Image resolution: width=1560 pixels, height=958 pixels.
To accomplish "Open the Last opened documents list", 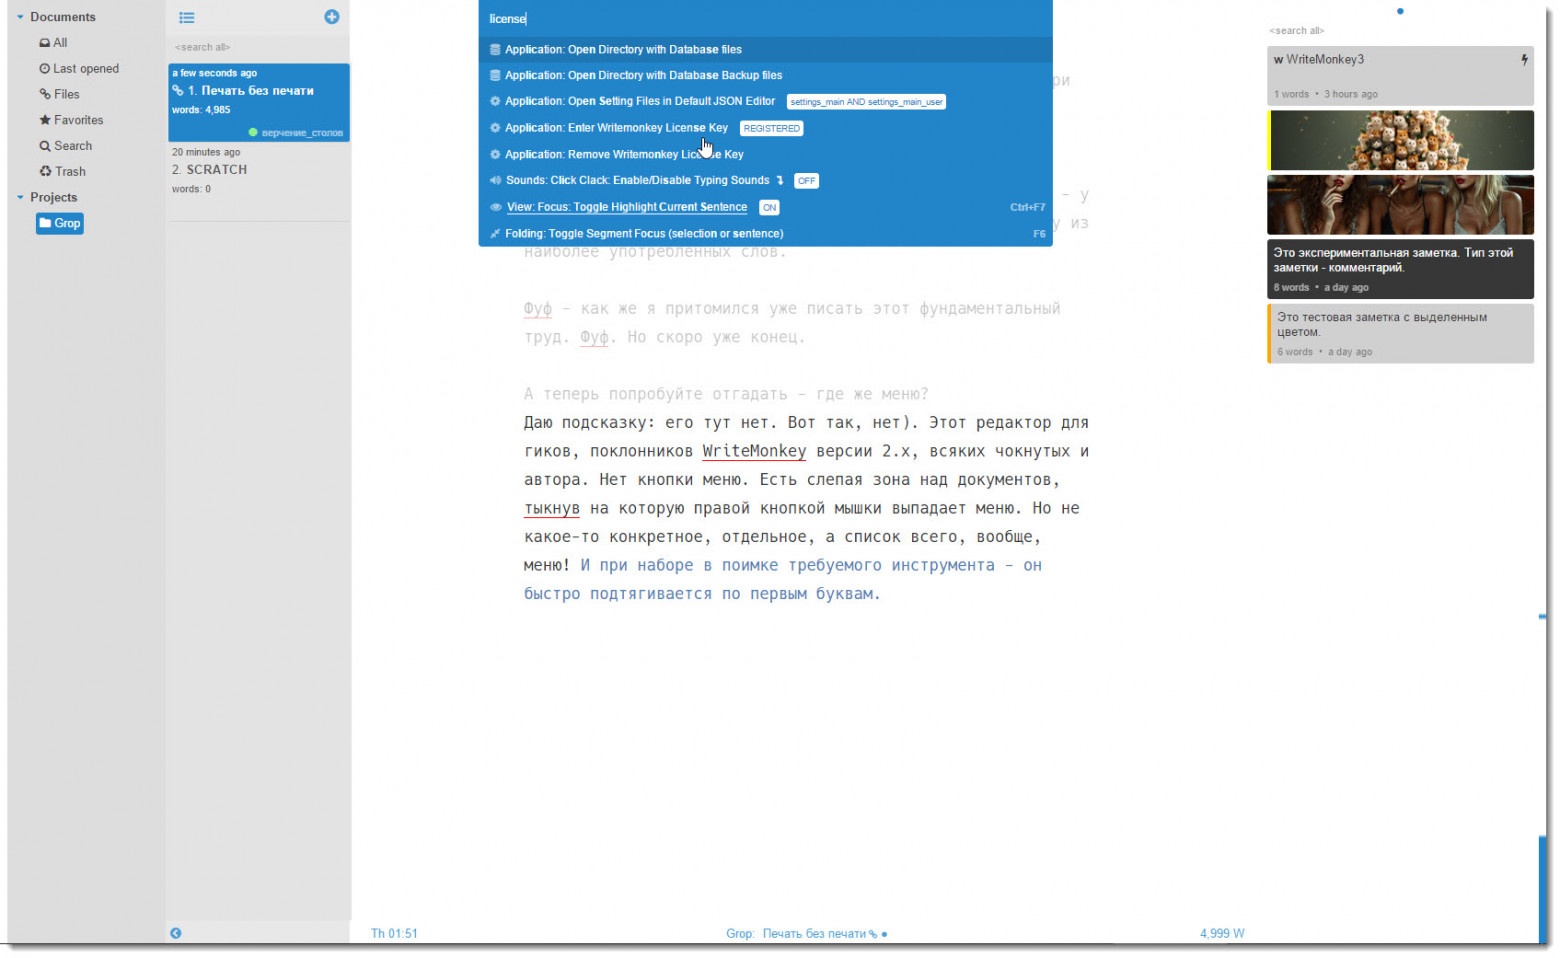I will tap(79, 69).
